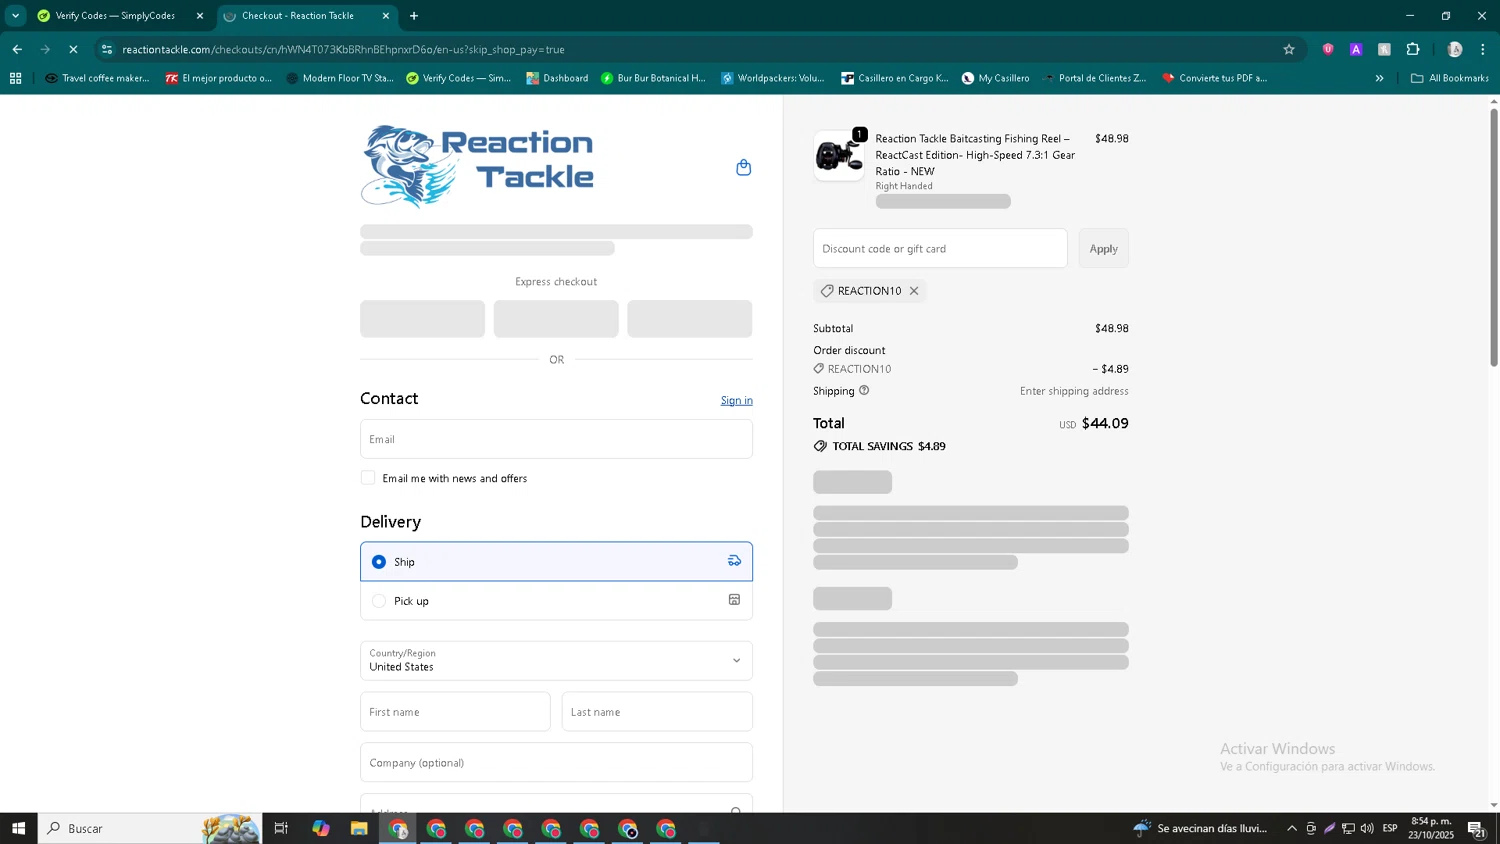Open Convierte tus PDF bookmark

pyautogui.click(x=1214, y=78)
